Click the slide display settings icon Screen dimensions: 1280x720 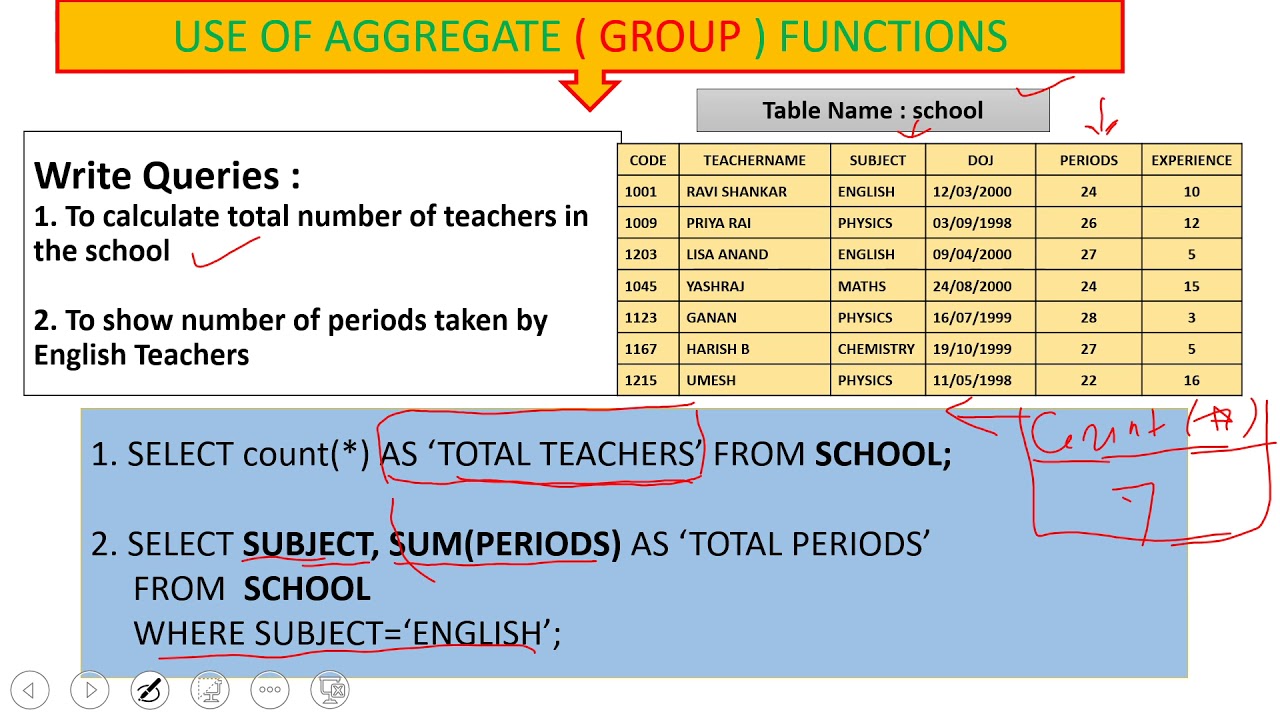[210, 690]
